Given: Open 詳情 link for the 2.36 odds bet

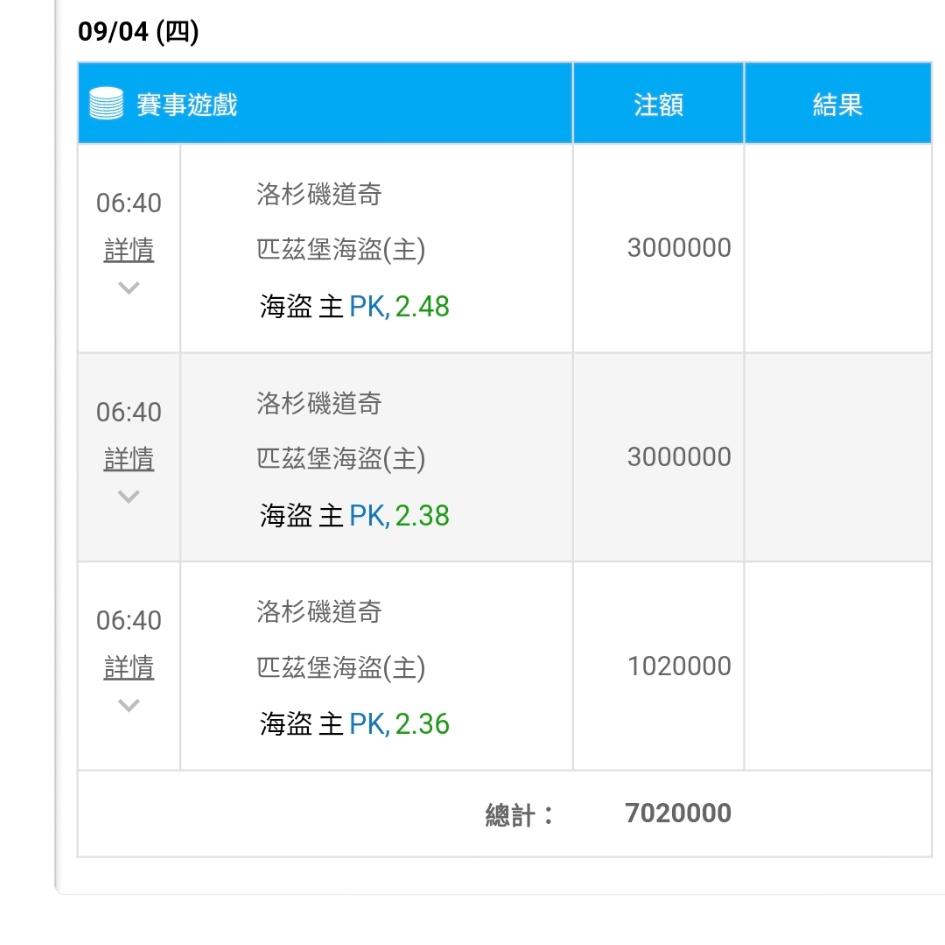Looking at the screenshot, I should point(129,667).
